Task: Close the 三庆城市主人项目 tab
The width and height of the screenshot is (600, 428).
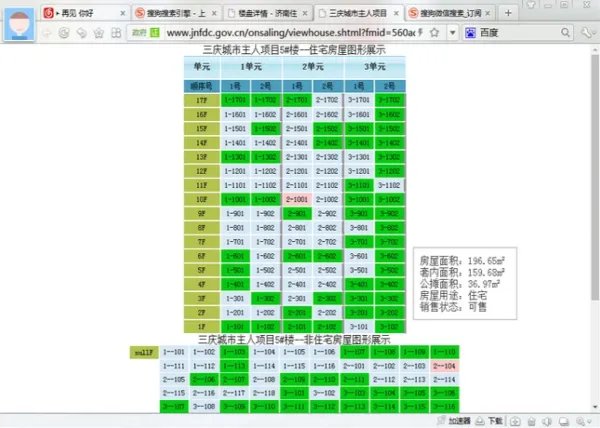Action: [396, 13]
